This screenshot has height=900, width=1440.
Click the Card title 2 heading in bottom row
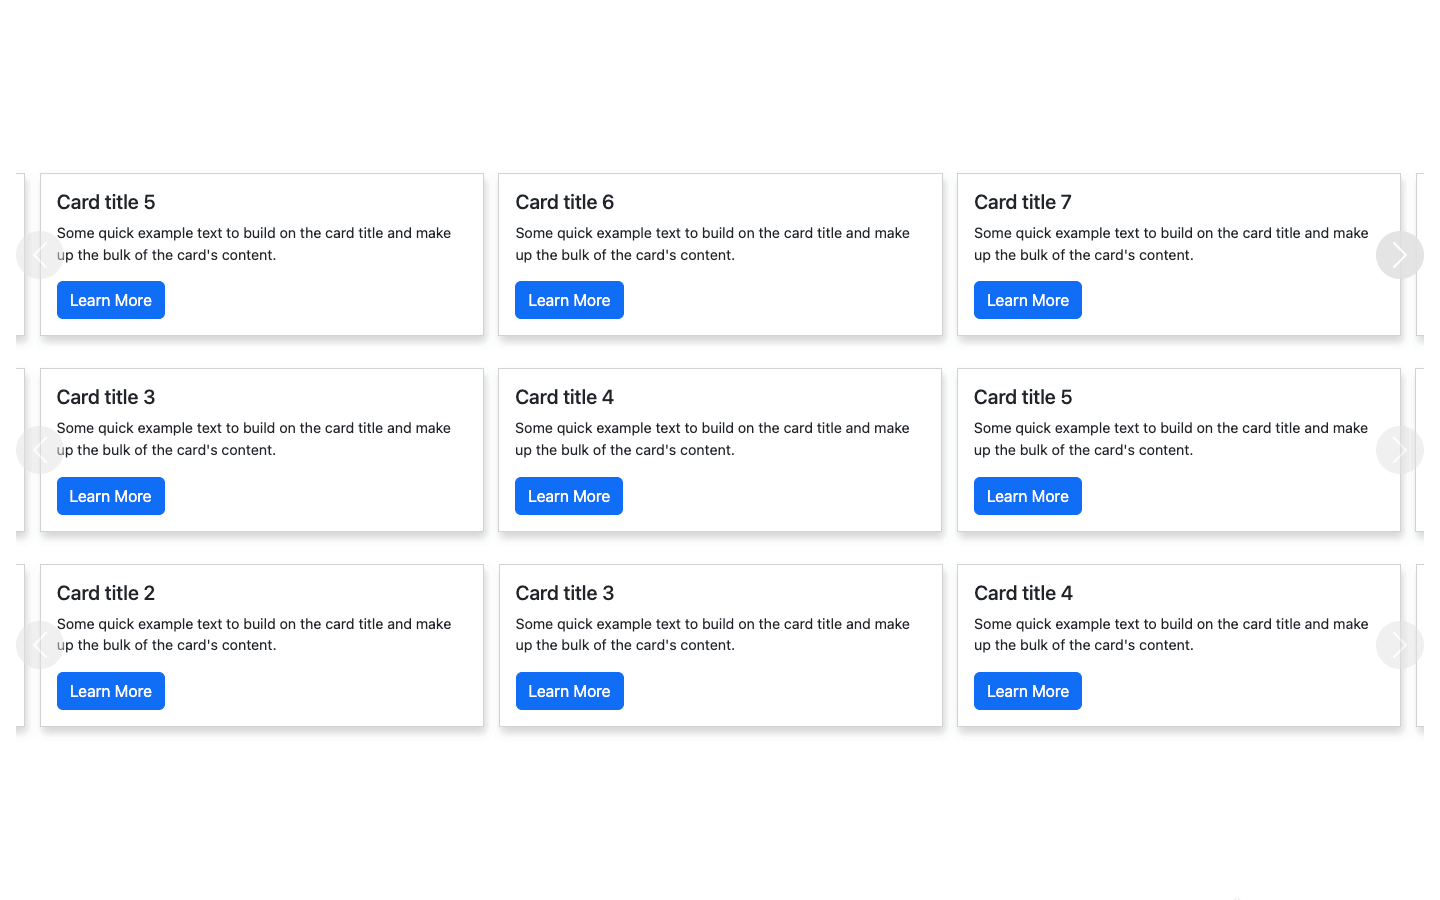pyautogui.click(x=105, y=593)
